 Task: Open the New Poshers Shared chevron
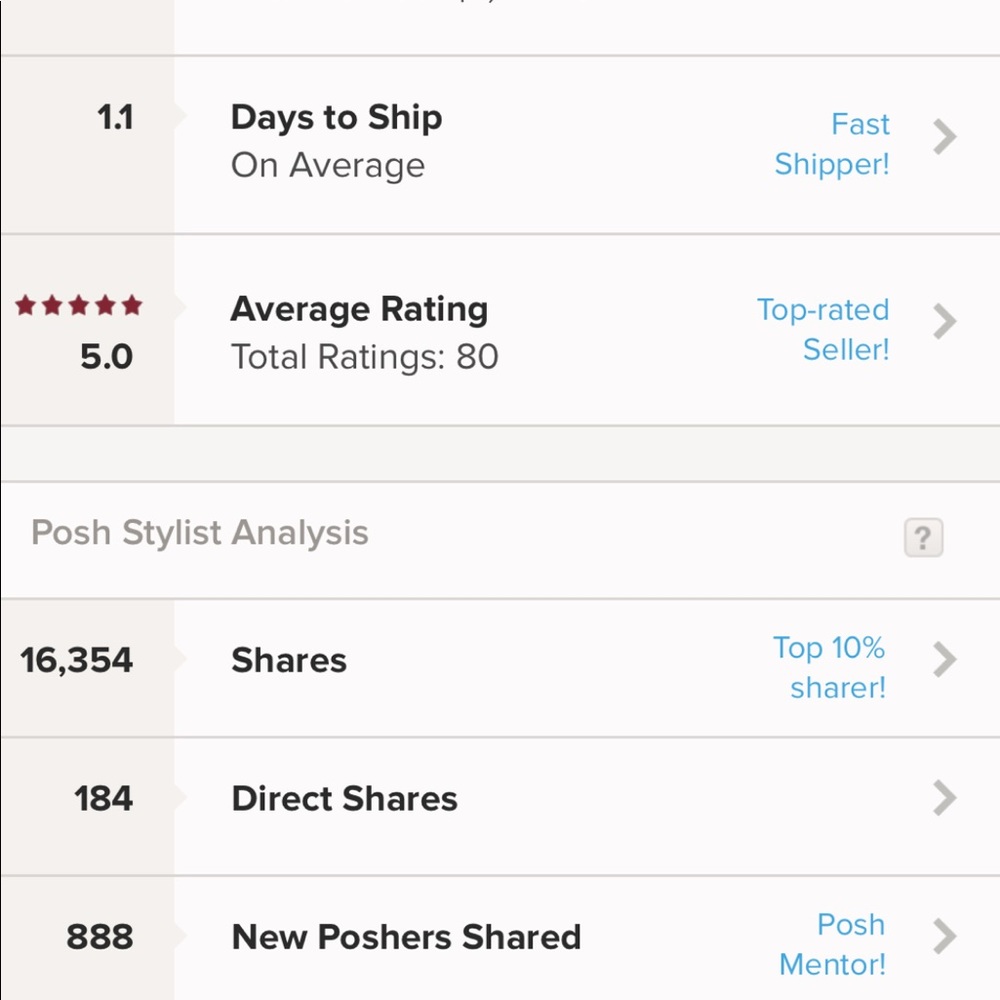(943, 938)
